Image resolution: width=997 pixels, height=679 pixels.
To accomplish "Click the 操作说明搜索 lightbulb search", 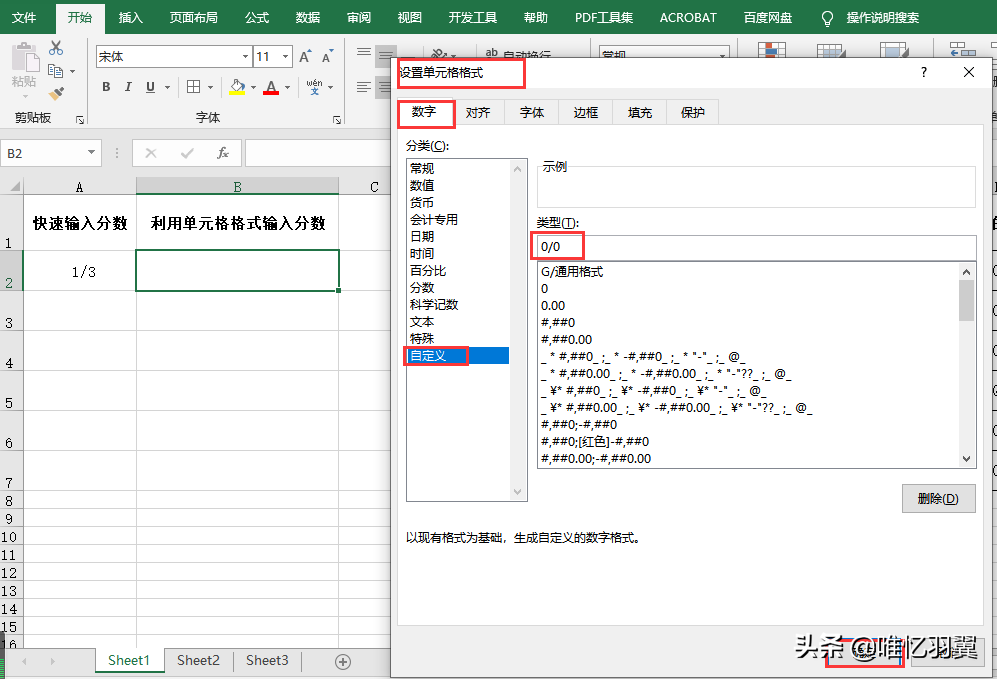I will point(870,18).
